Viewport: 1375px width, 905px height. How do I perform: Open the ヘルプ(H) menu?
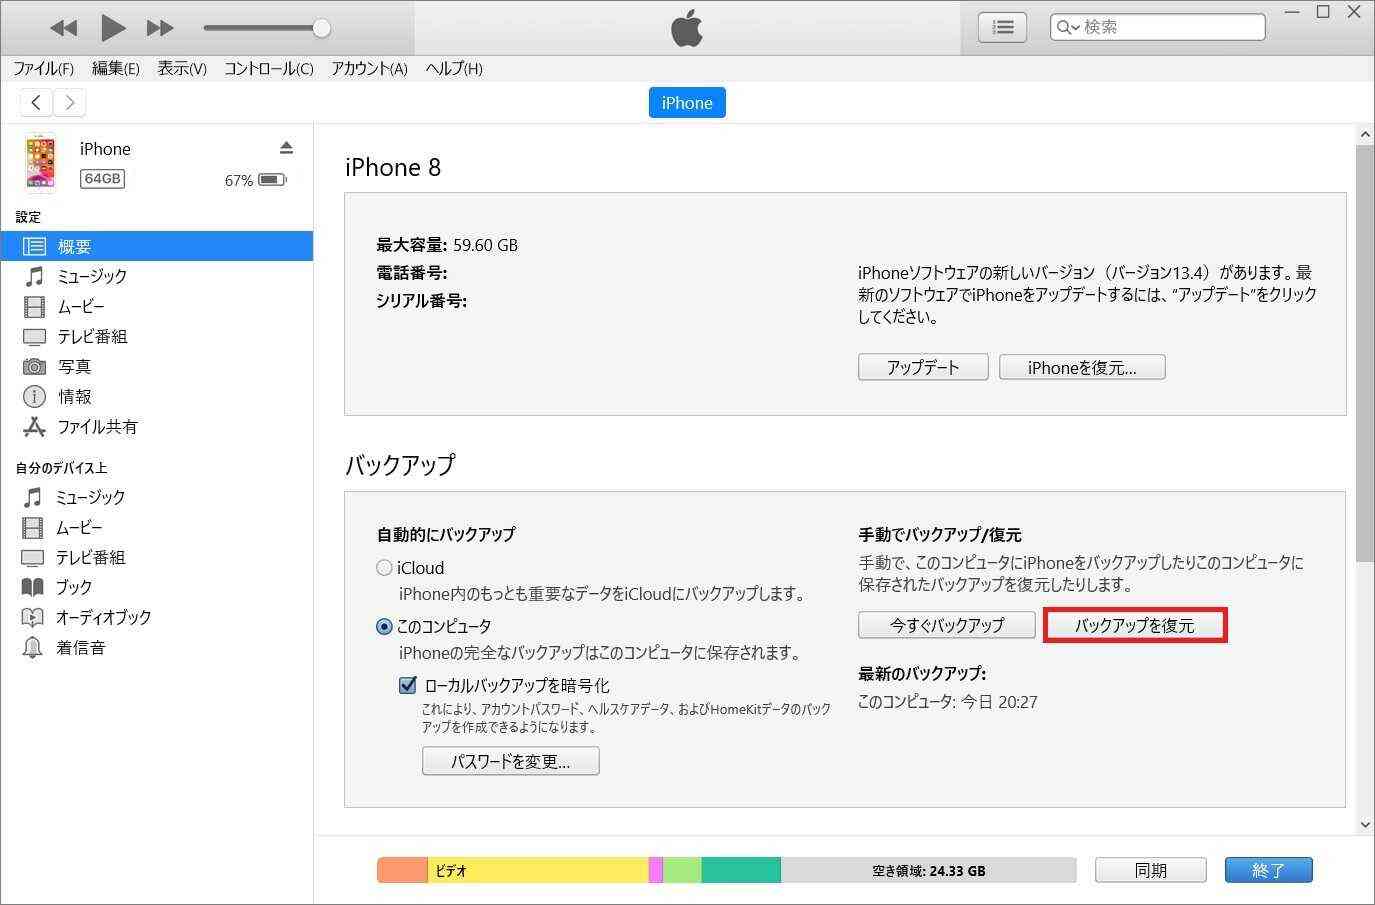point(454,68)
